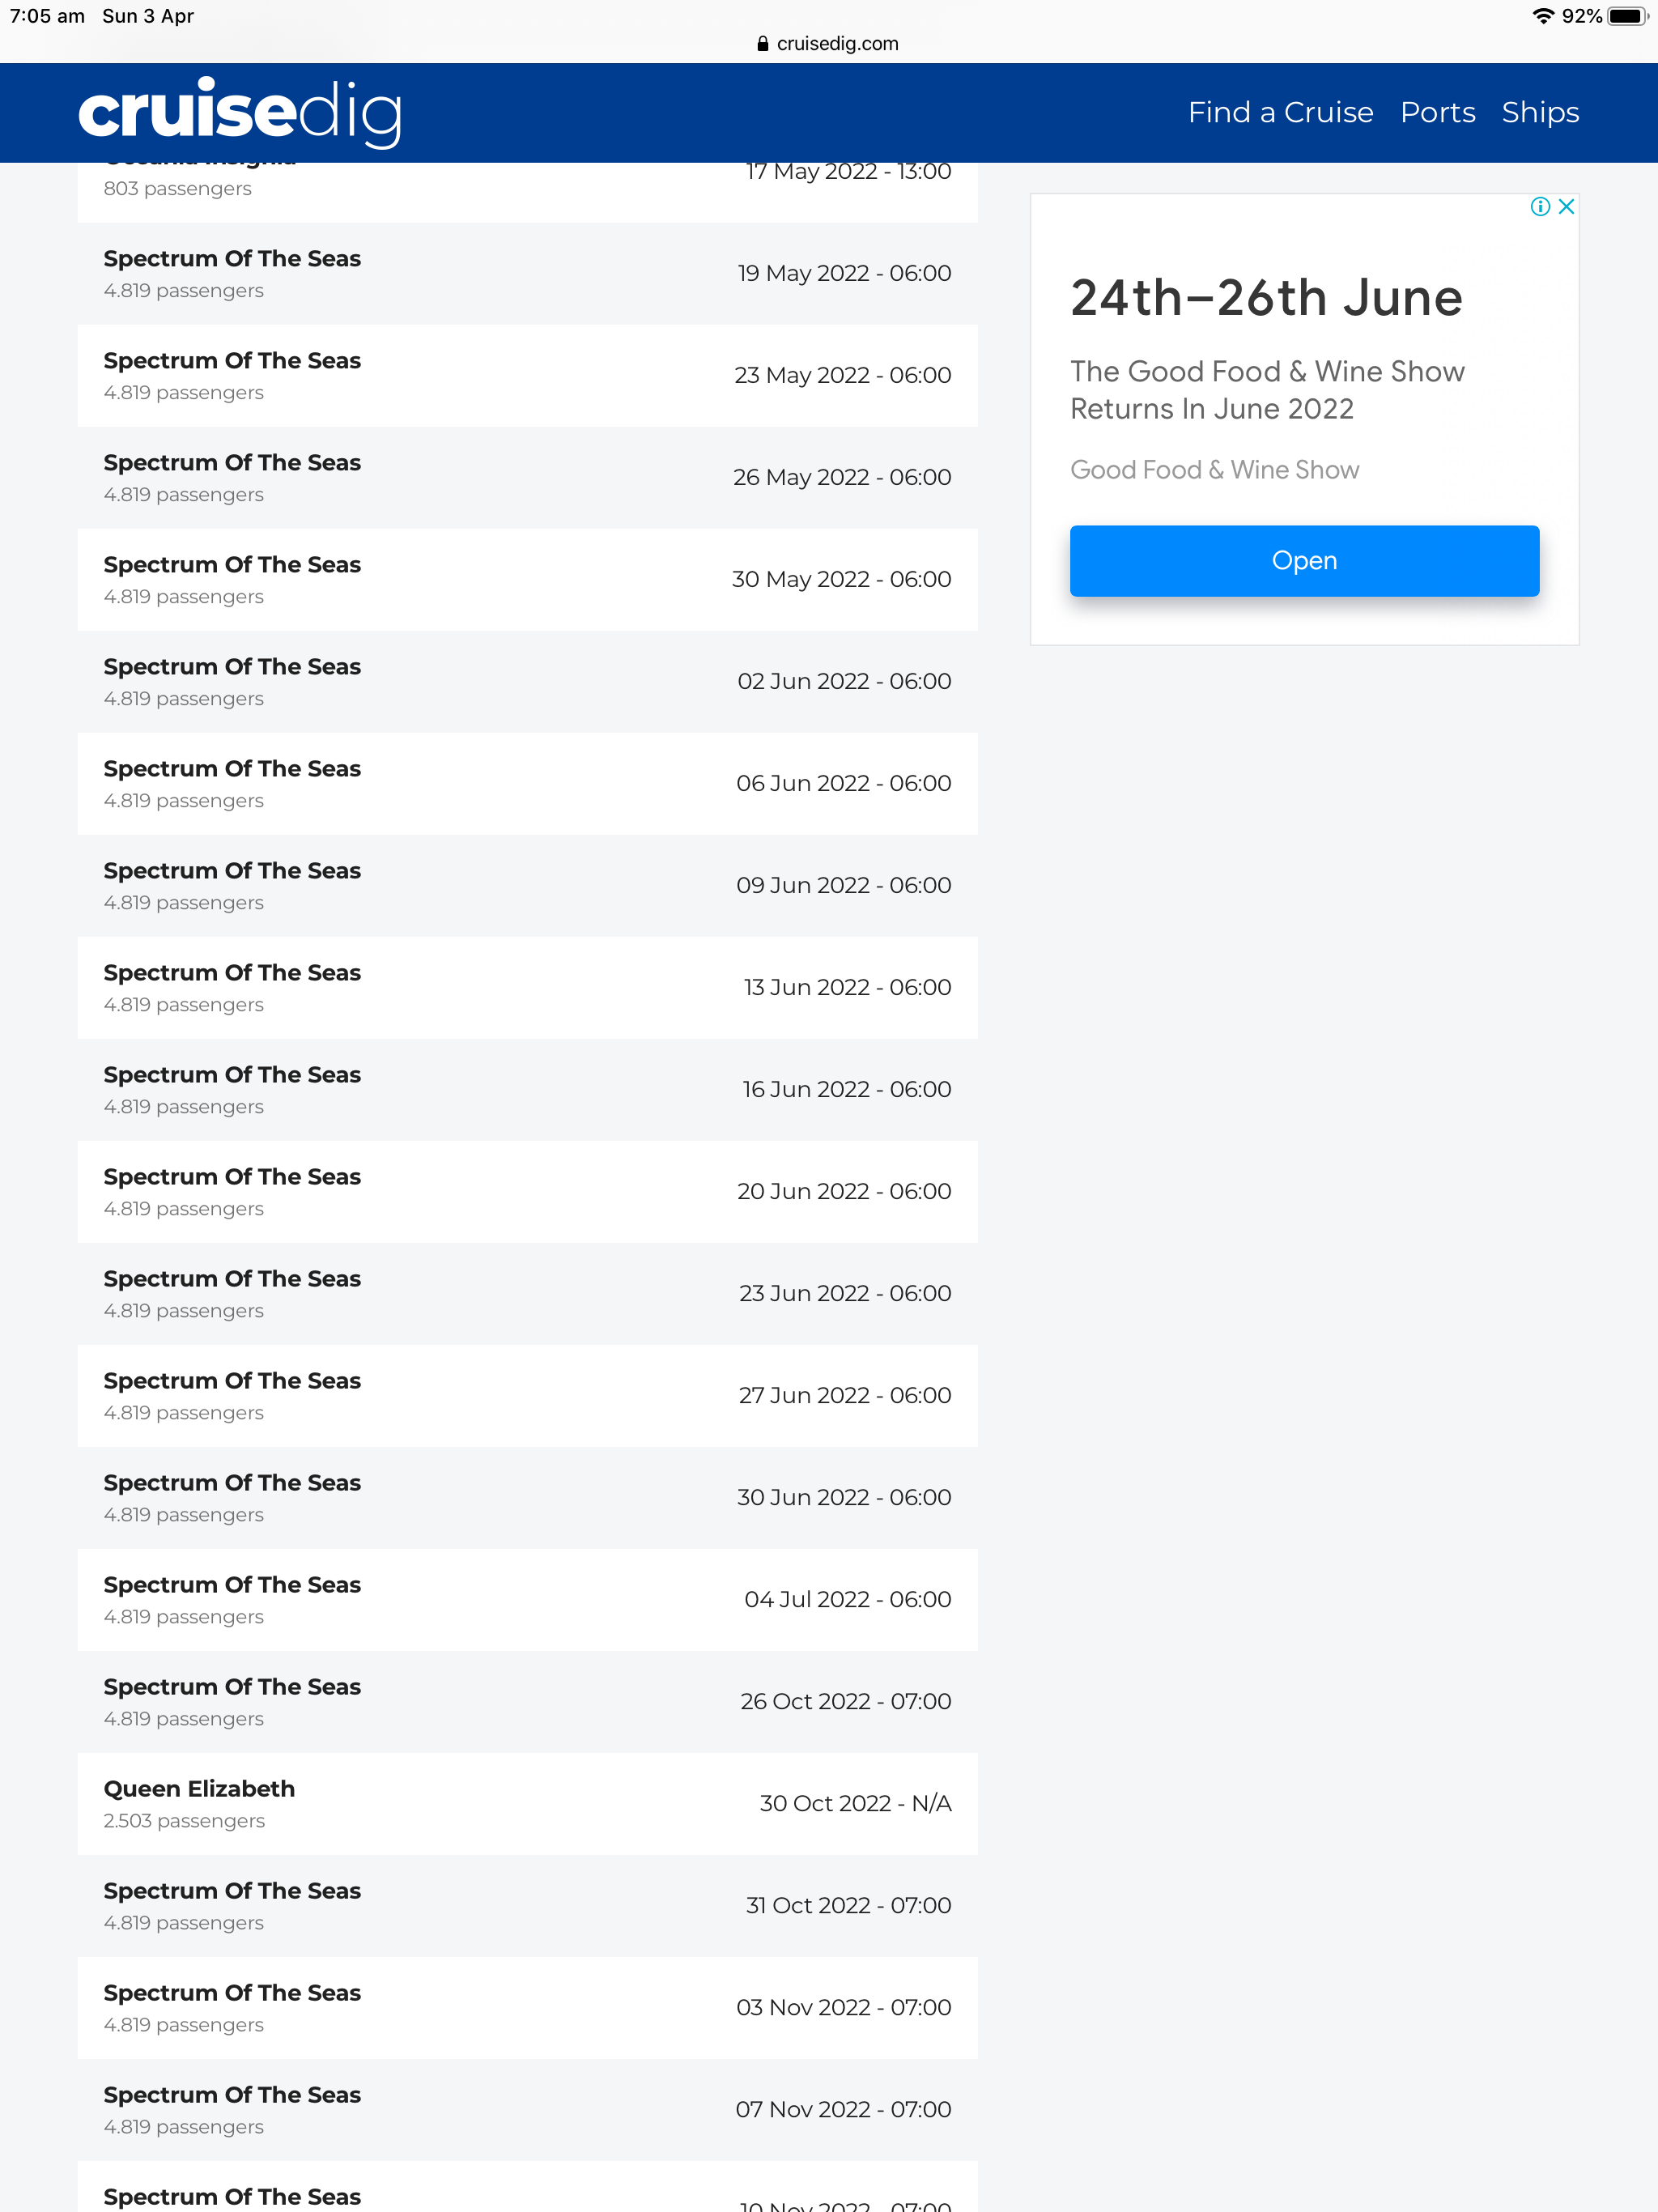The height and width of the screenshot is (2212, 1658).
Task: Open Spectrum Of The Seas 19 May arrival
Action: (x=528, y=273)
